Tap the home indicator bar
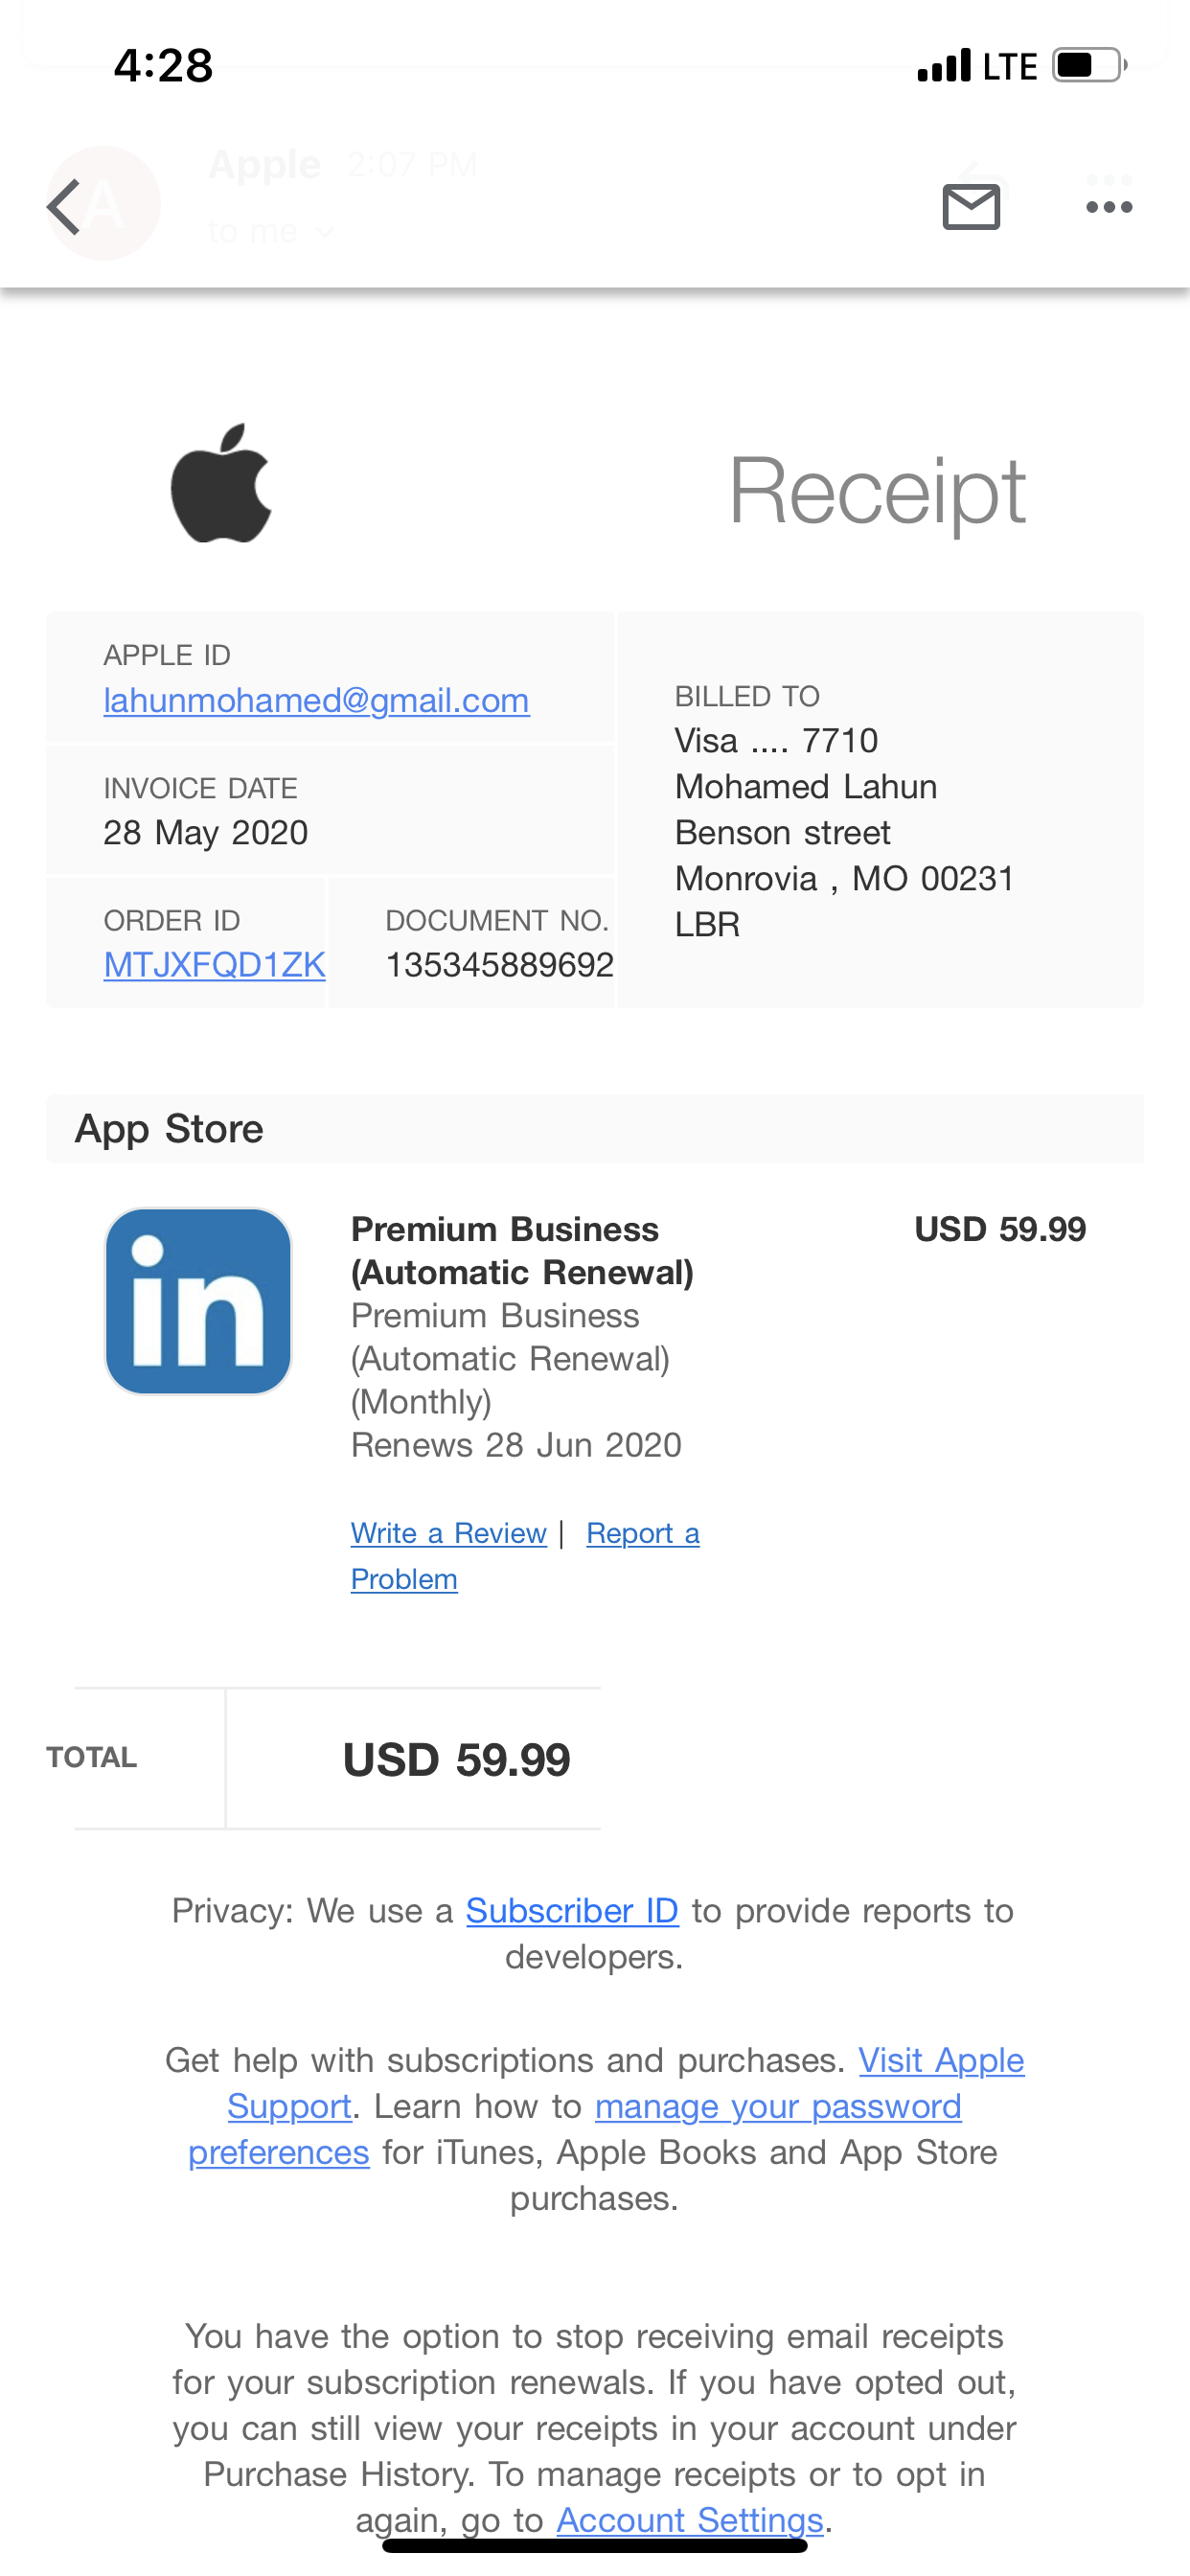This screenshot has width=1190, height=2576. coord(594,2546)
